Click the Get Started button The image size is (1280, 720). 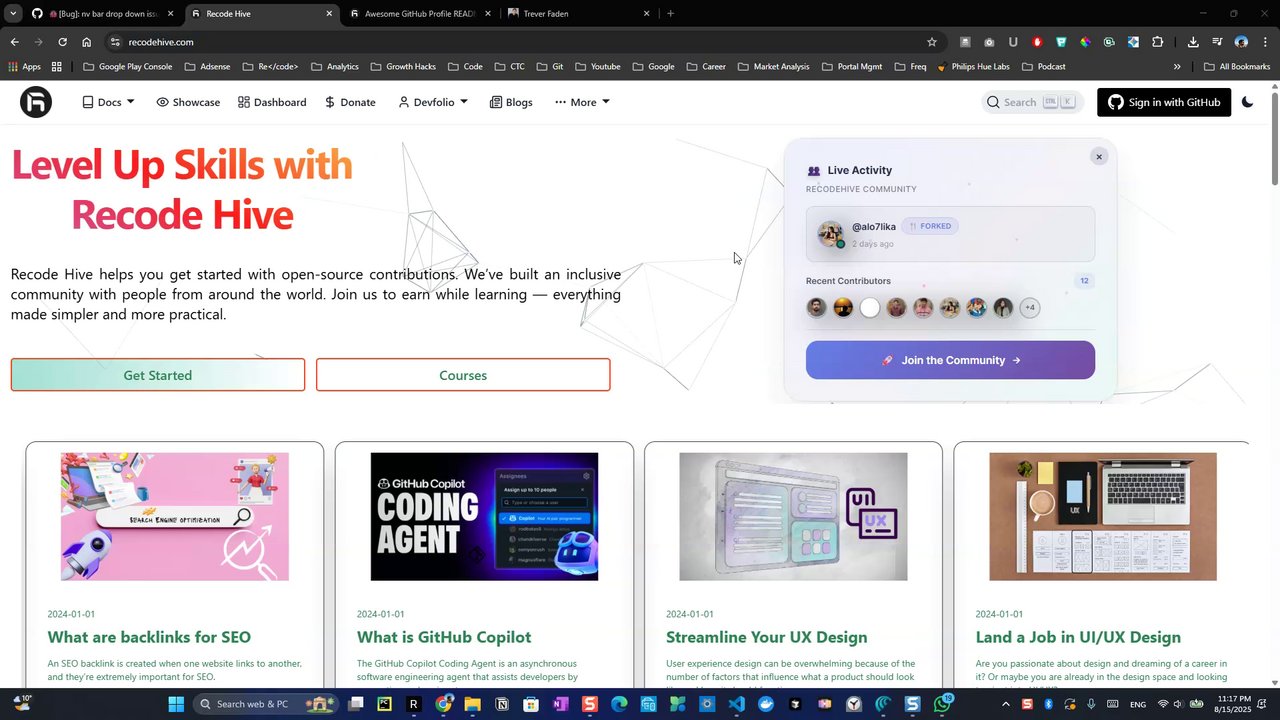[x=158, y=375]
